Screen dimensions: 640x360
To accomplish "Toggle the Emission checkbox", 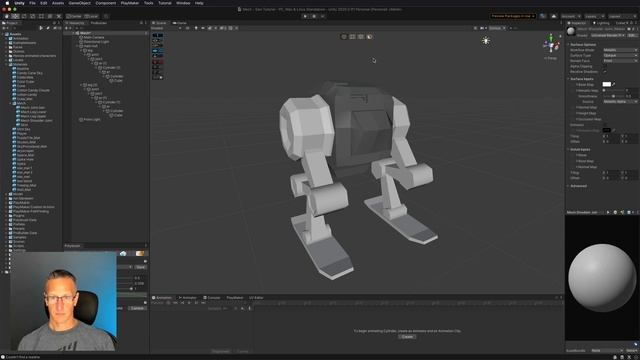I will (605, 125).
